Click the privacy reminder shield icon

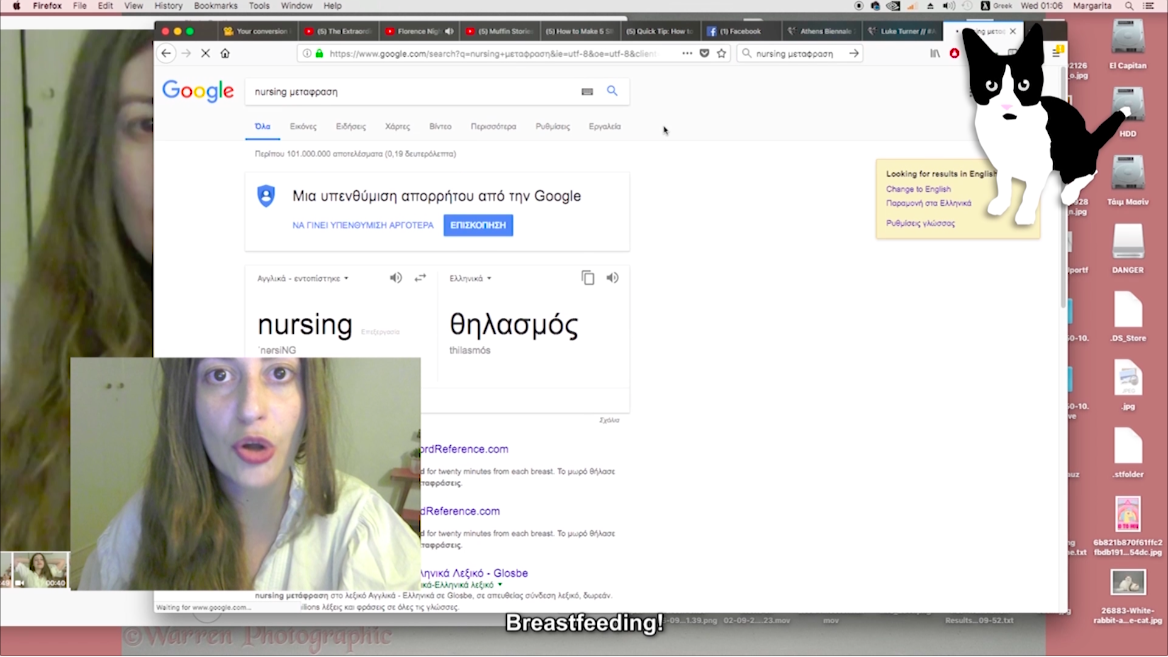(266, 196)
